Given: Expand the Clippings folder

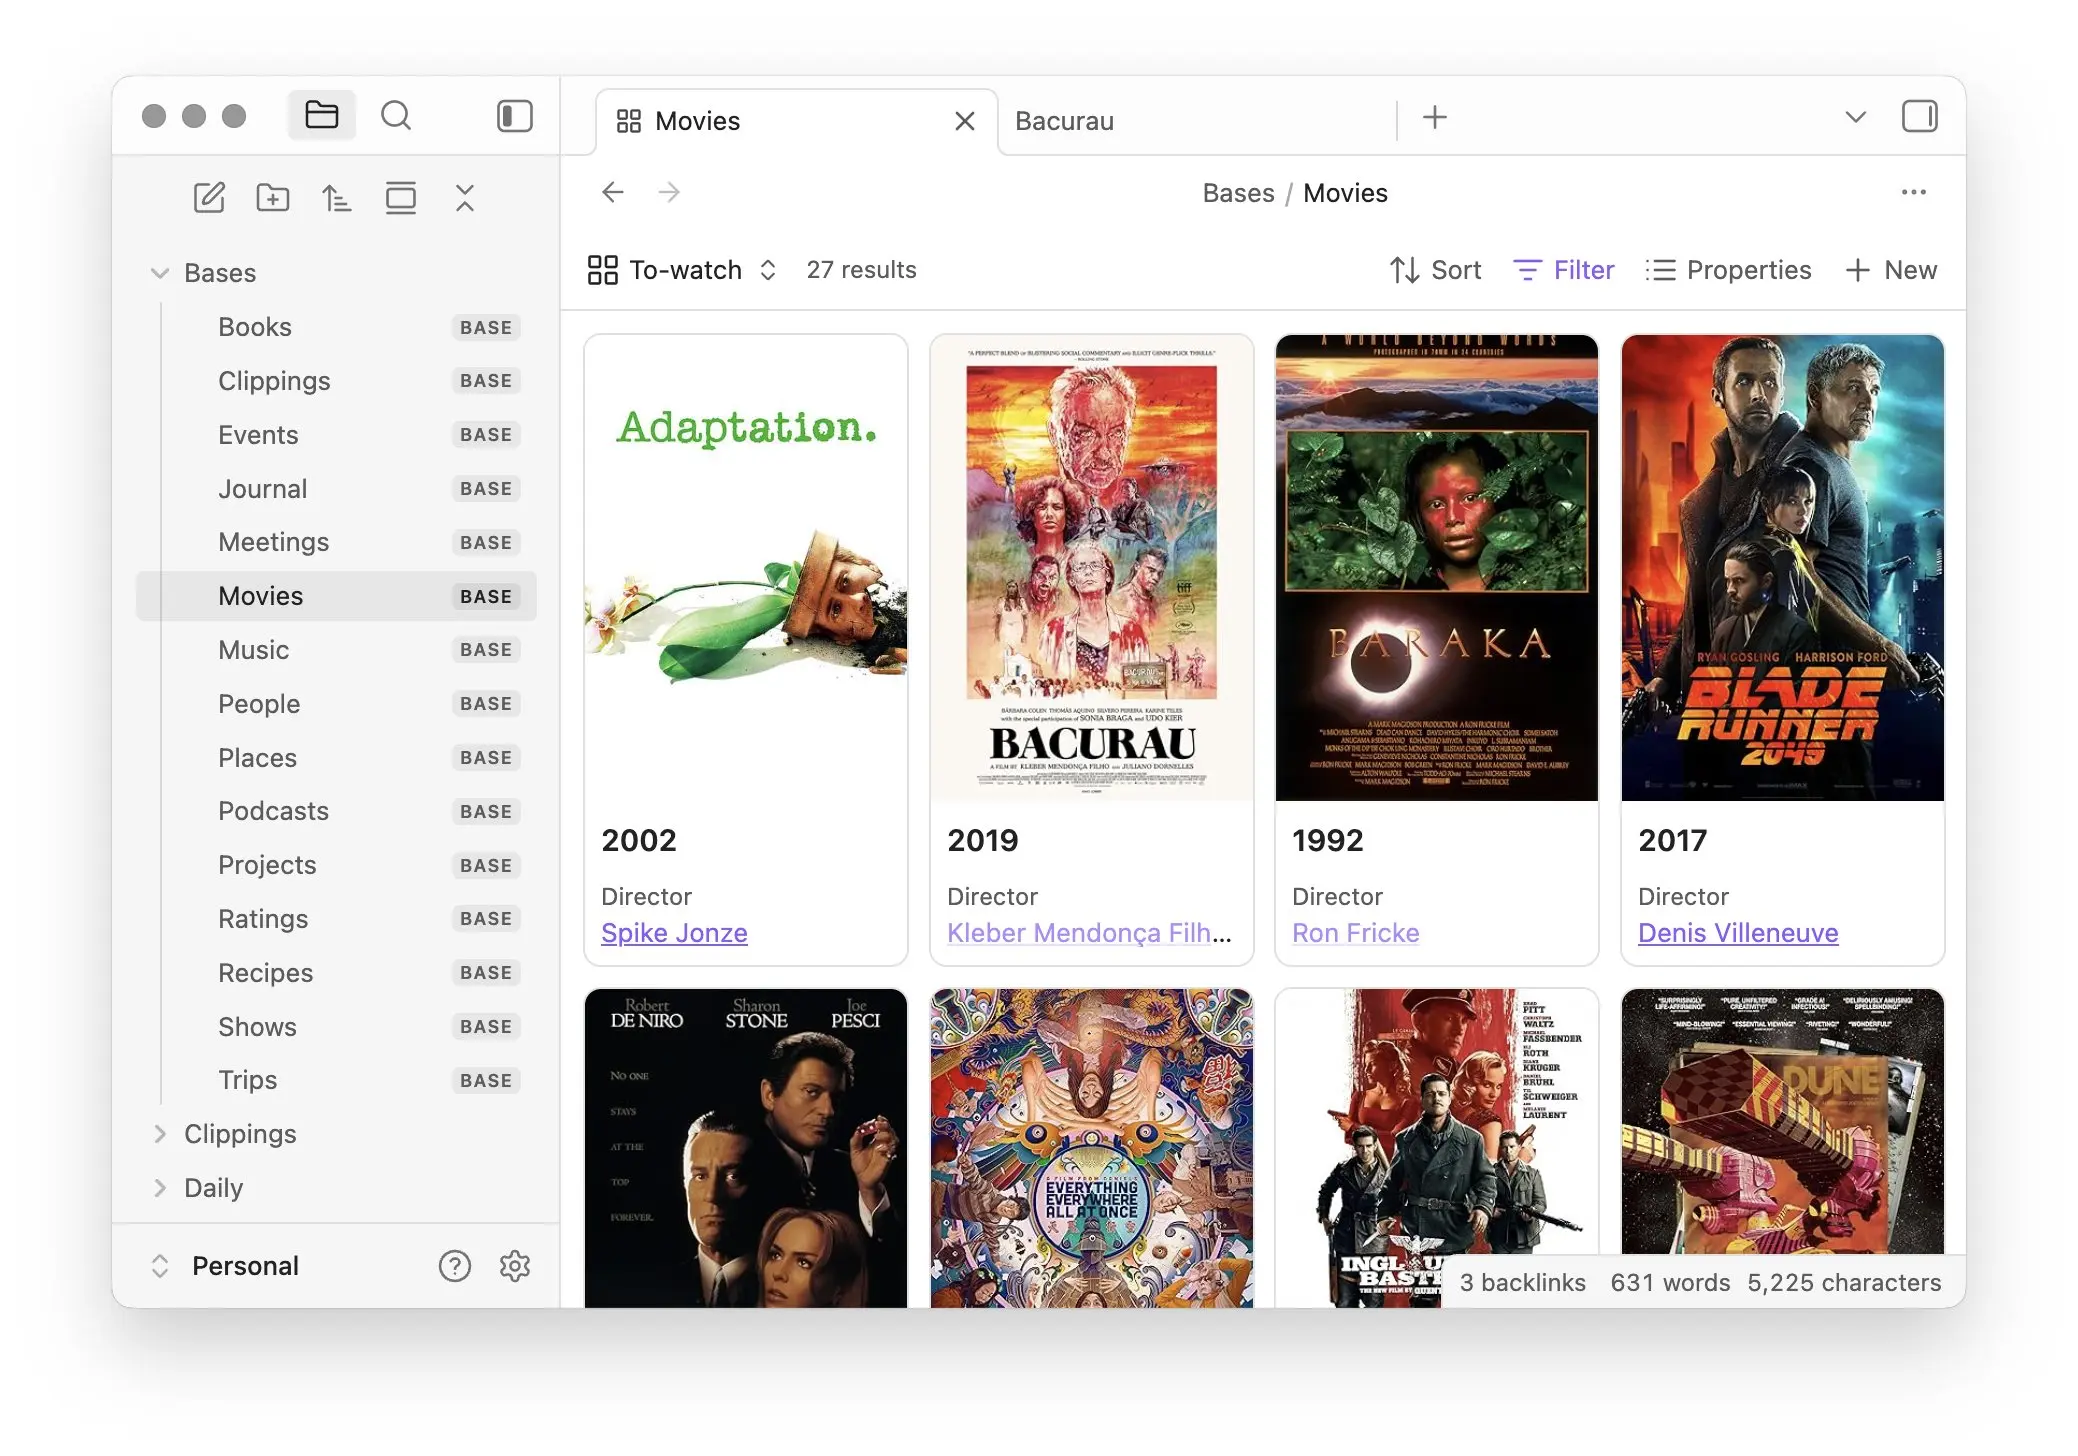Looking at the screenshot, I should point(240,1134).
